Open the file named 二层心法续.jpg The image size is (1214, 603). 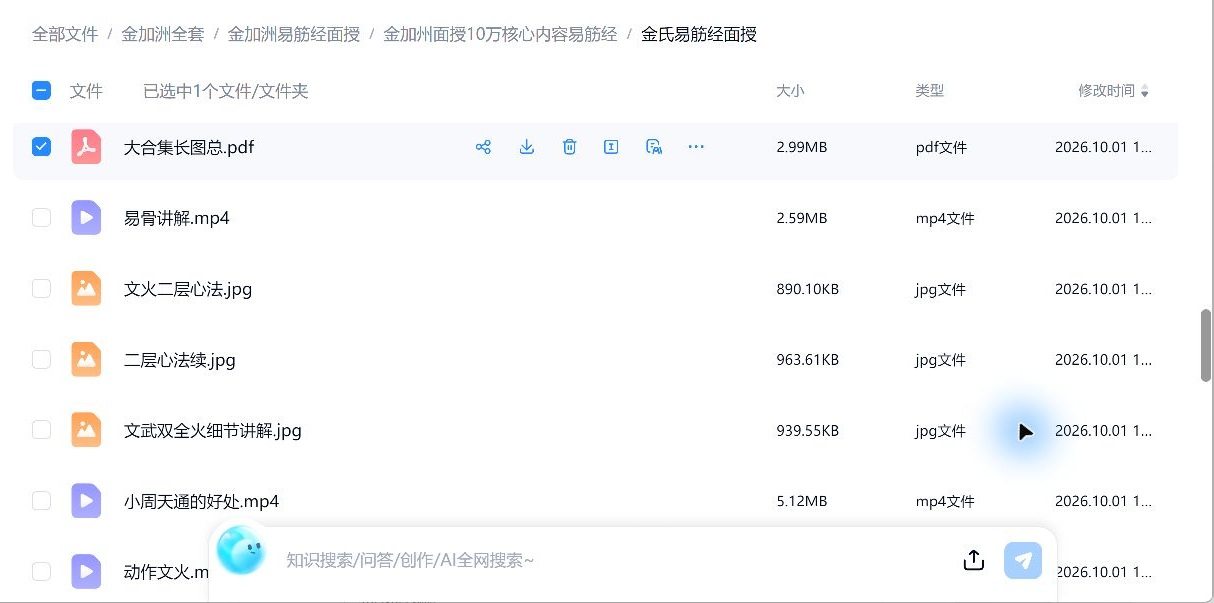pyautogui.click(x=180, y=359)
